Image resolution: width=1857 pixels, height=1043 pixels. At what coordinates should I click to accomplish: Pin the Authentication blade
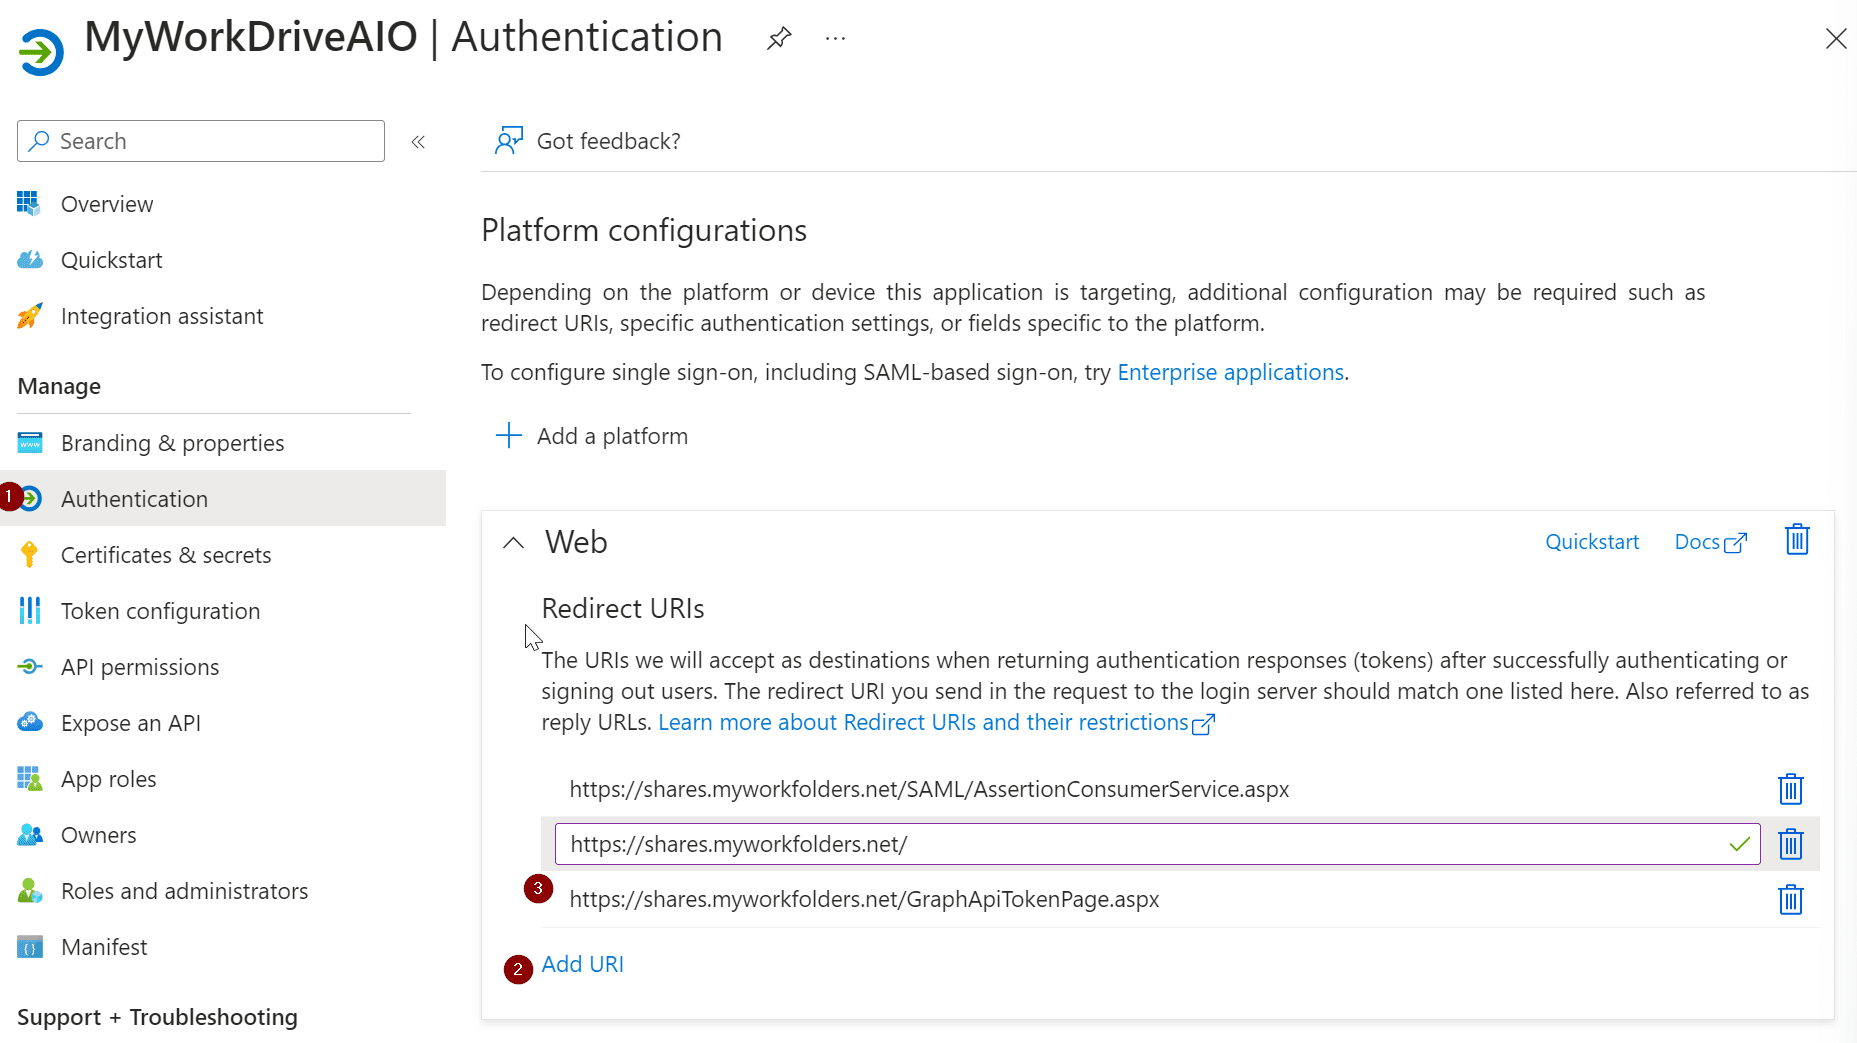[x=778, y=38]
